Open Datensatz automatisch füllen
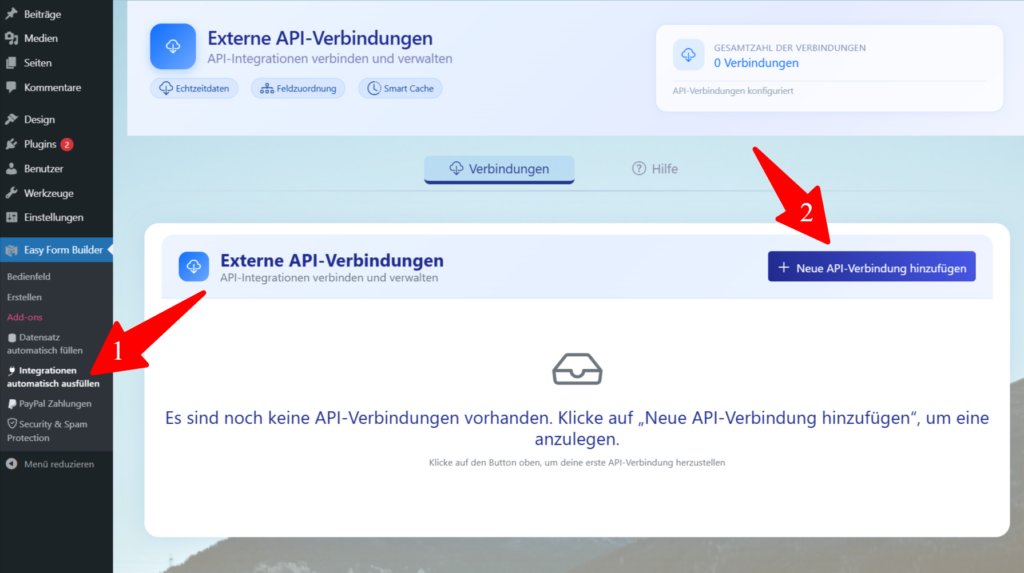 [44, 344]
